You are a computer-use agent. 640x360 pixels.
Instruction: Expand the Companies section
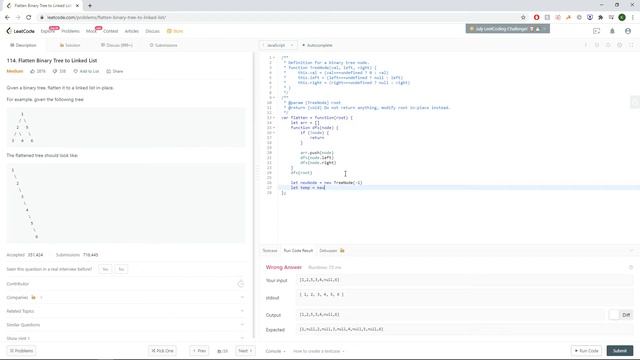tap(126, 298)
